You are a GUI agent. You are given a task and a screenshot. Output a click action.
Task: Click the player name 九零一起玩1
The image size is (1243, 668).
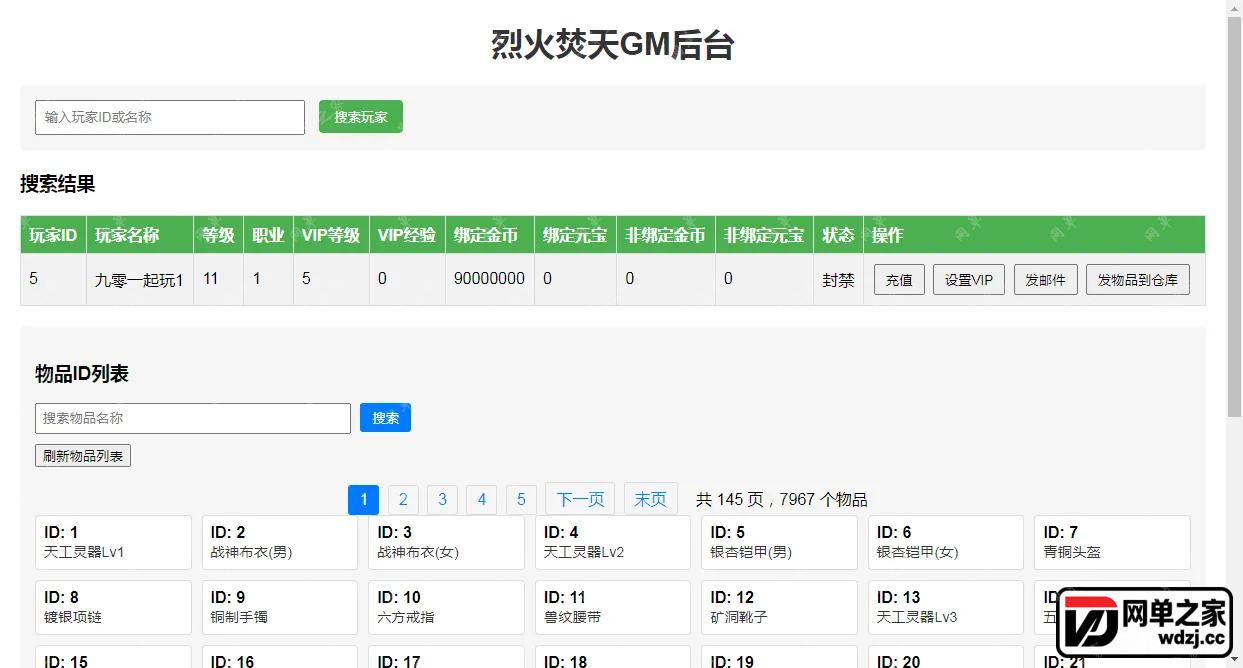(139, 280)
